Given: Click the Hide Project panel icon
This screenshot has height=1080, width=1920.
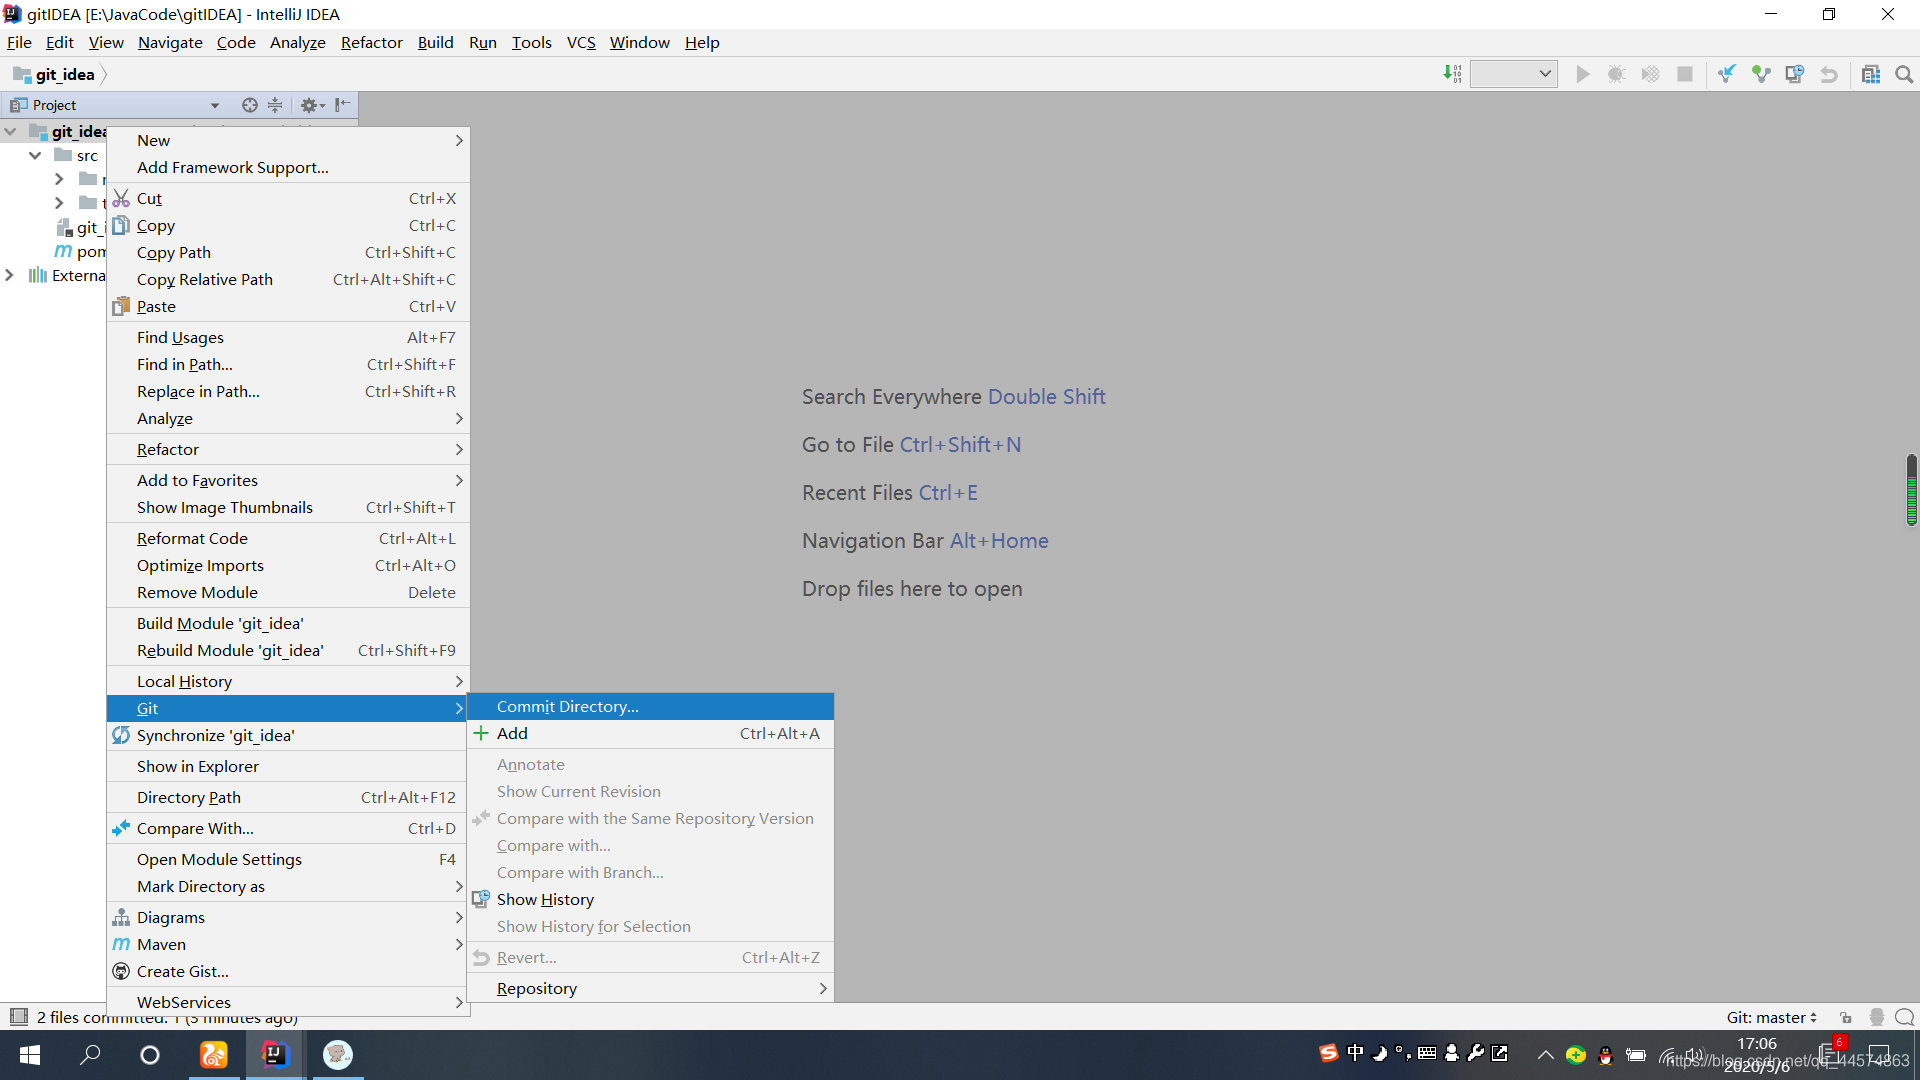Looking at the screenshot, I should click(342, 105).
